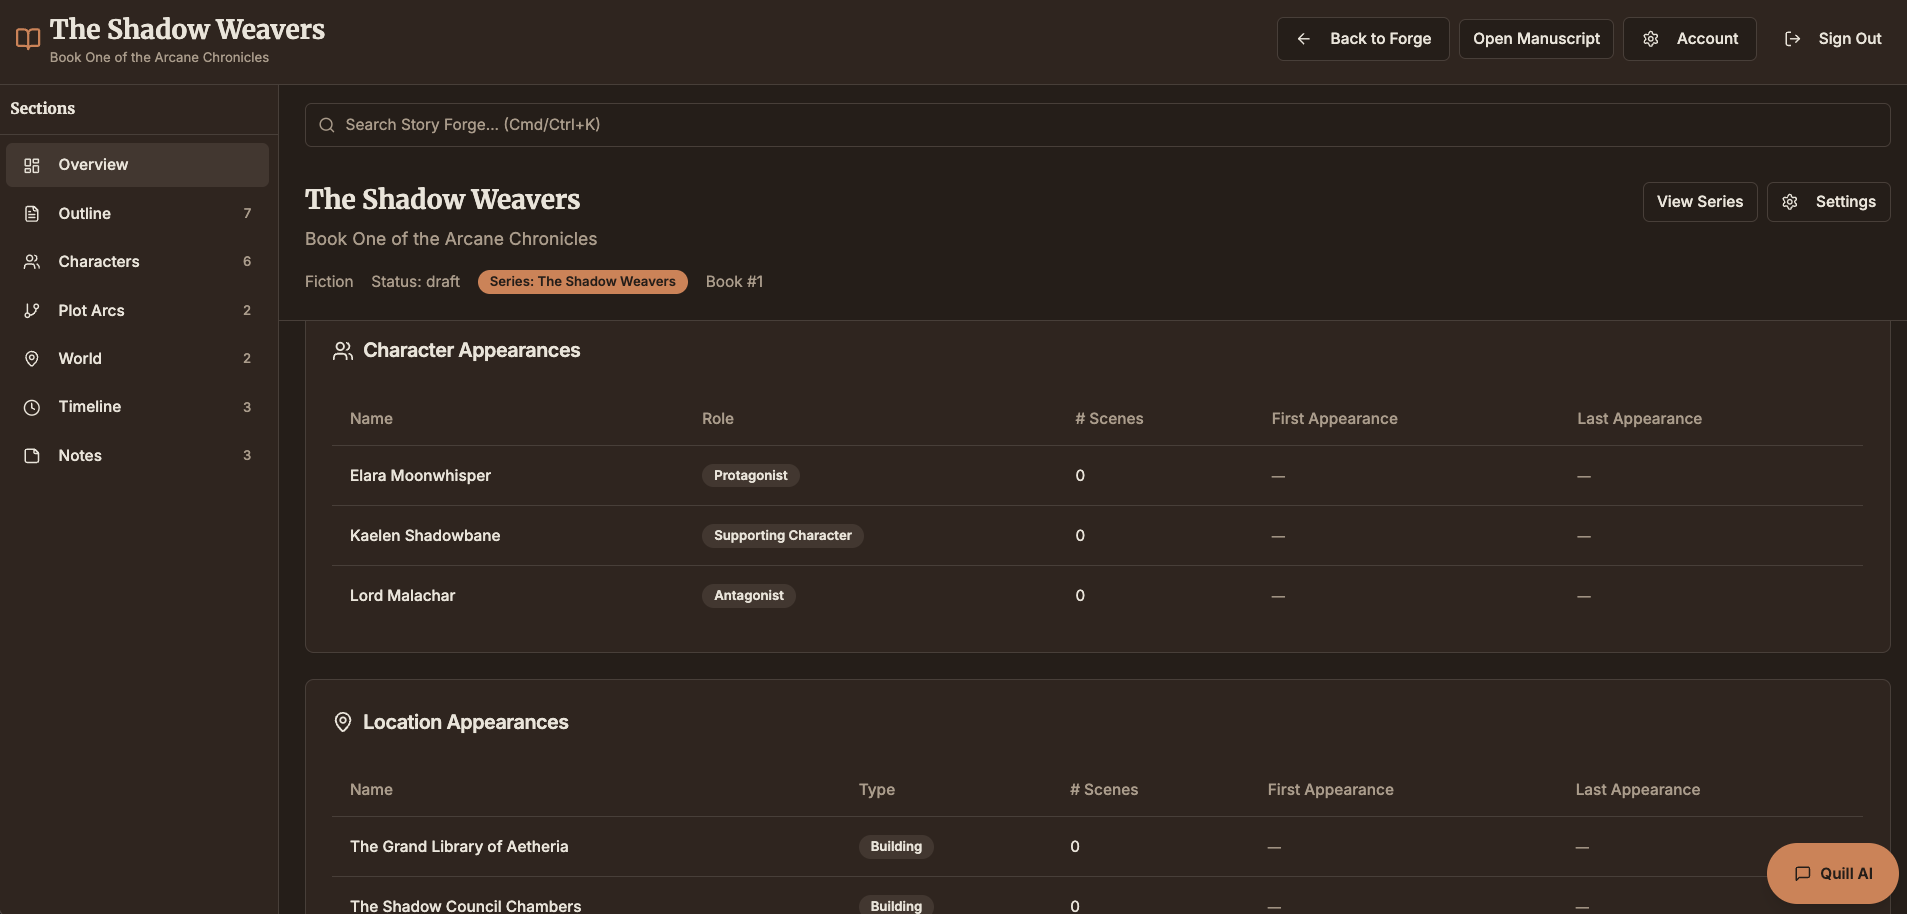Screen dimensions: 1907x914
Task: Click Last Appearance header in location table
Action: [x=1638, y=790]
